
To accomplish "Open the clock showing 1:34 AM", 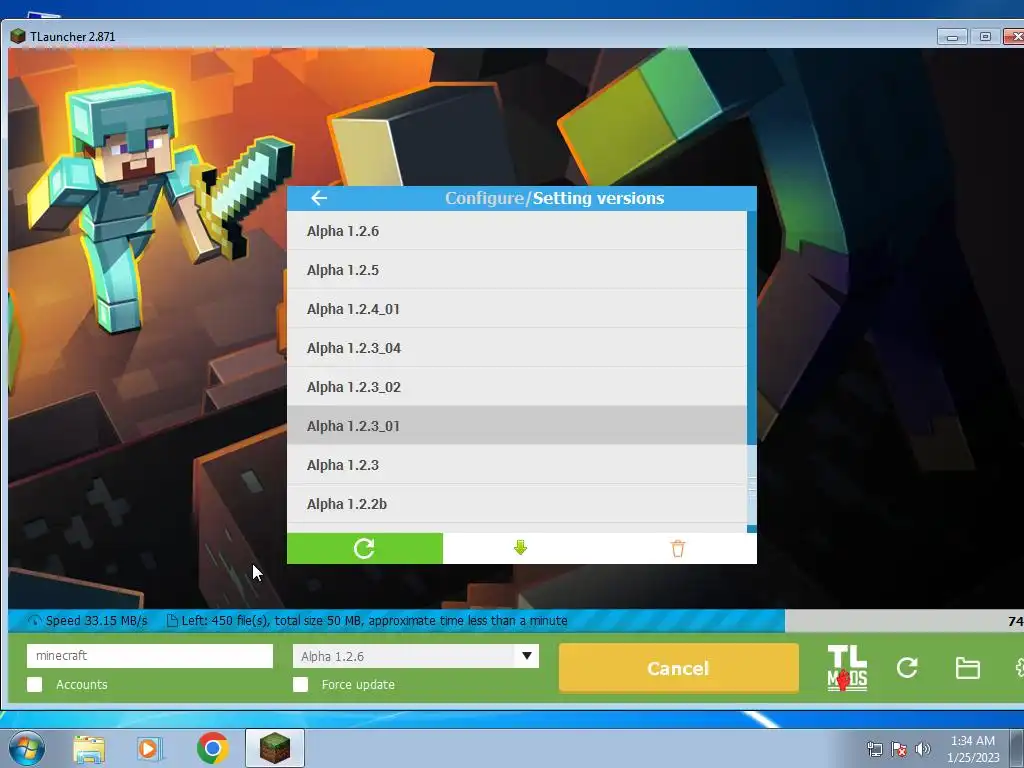I will tap(973, 749).
